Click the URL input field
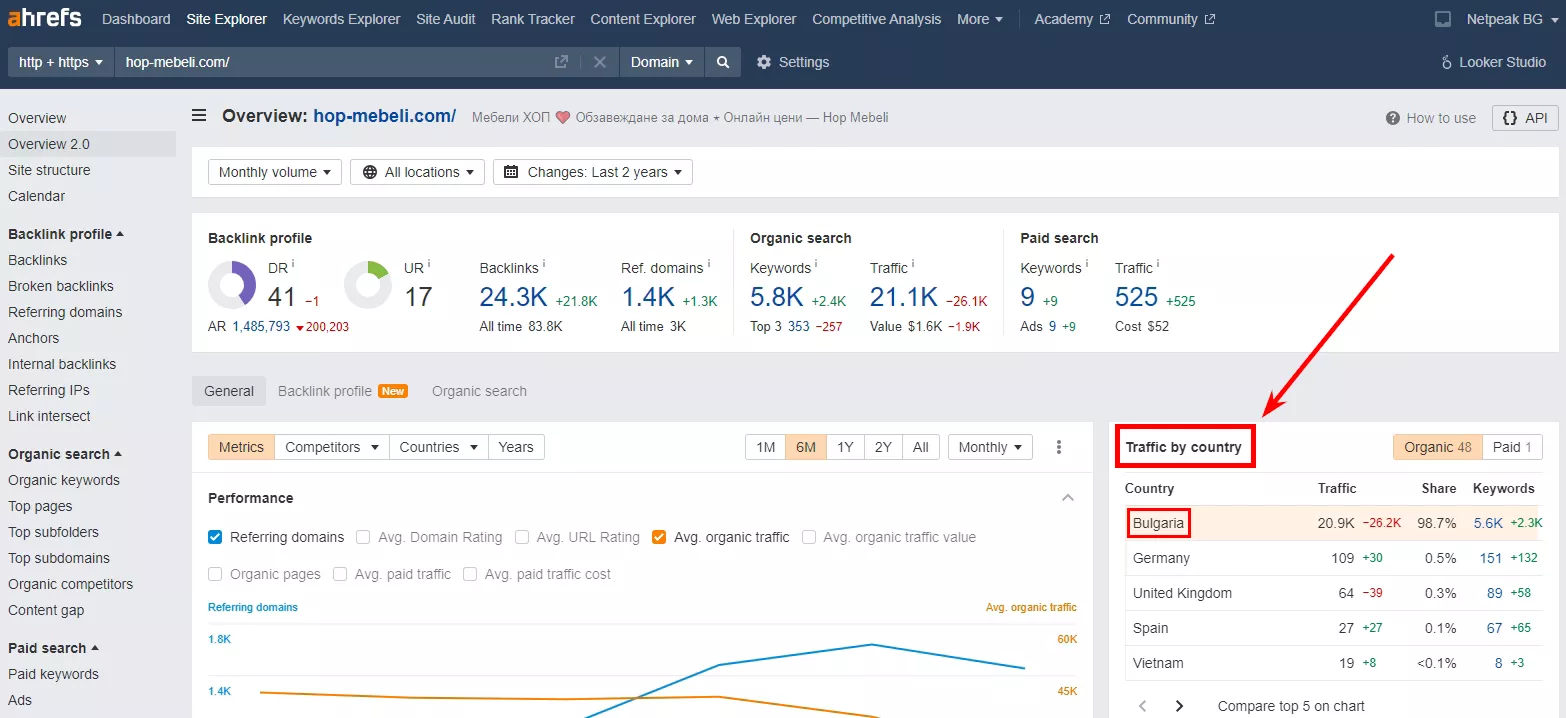 pyautogui.click(x=333, y=62)
